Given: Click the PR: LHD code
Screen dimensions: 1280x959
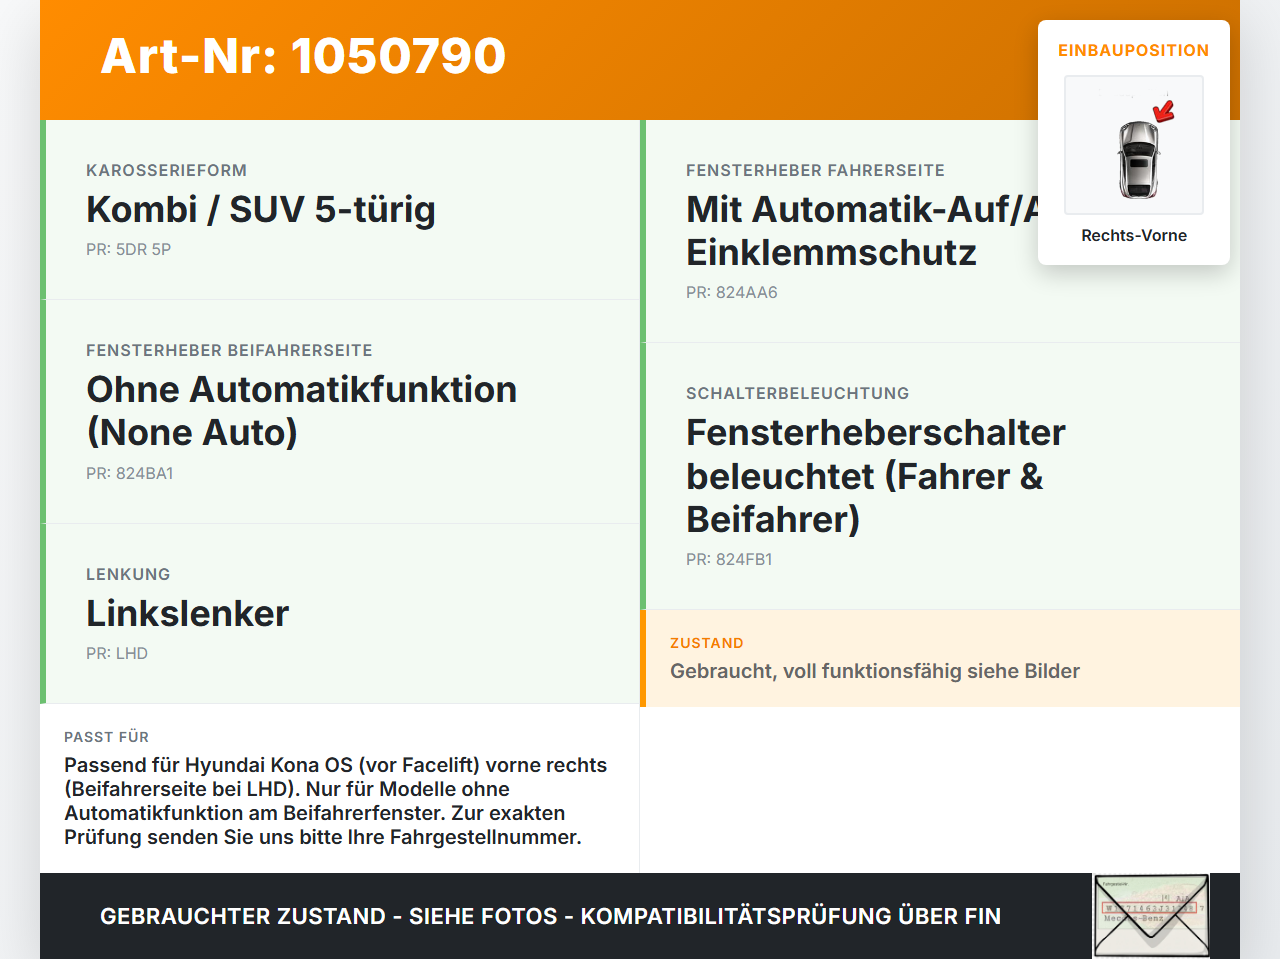Looking at the screenshot, I should pos(117,653).
